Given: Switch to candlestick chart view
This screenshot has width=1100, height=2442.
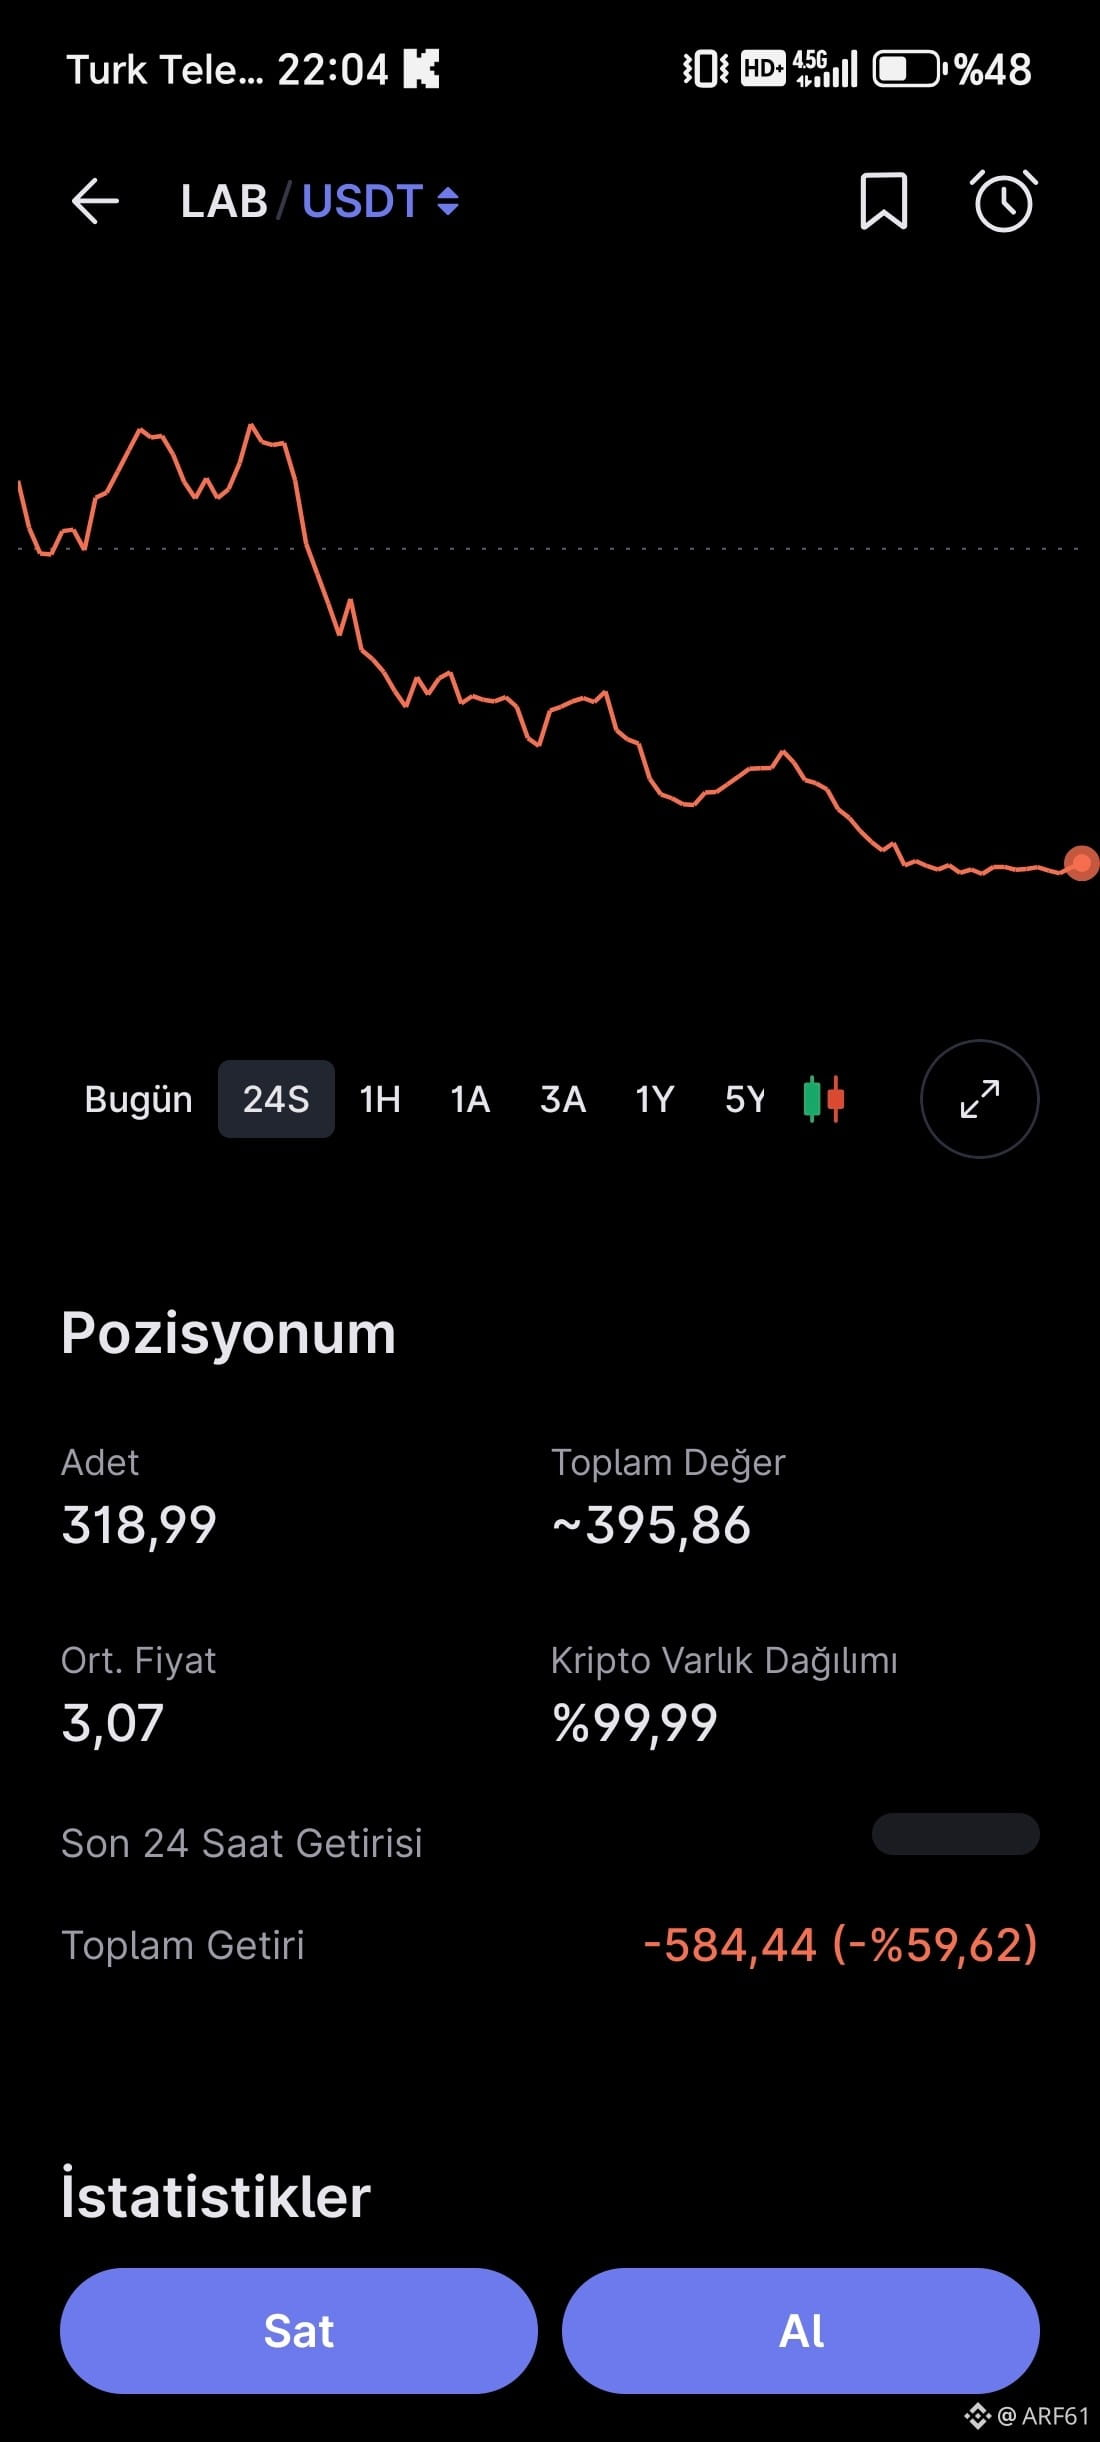Looking at the screenshot, I should point(824,1099).
